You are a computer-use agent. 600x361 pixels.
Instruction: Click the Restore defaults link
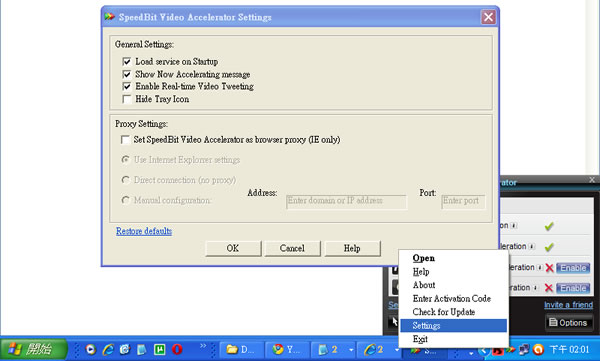click(x=144, y=231)
